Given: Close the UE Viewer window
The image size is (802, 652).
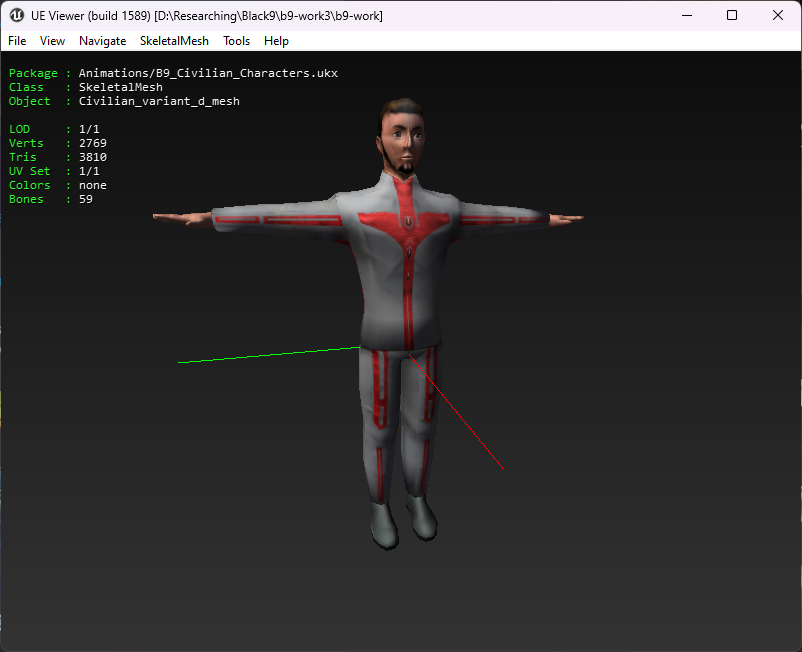Looking at the screenshot, I should (x=778, y=16).
